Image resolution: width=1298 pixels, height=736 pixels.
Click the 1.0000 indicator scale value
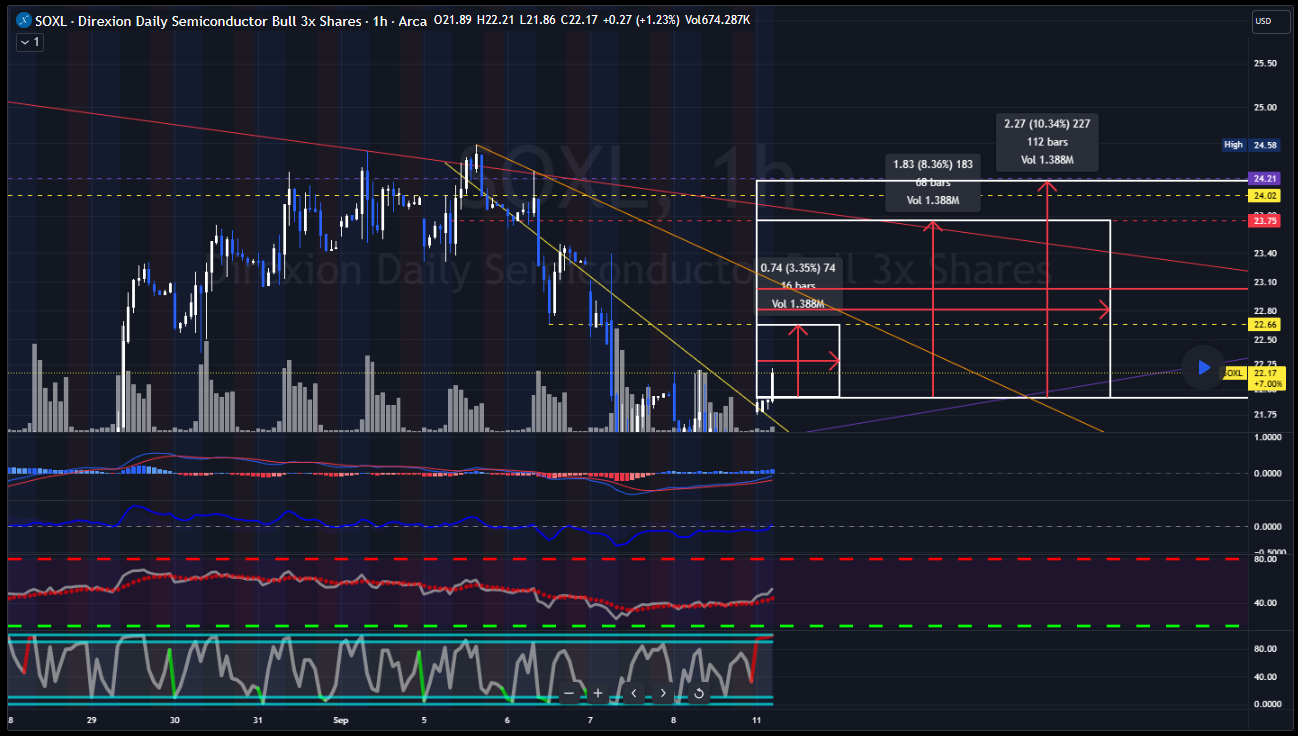[x=1267, y=437]
